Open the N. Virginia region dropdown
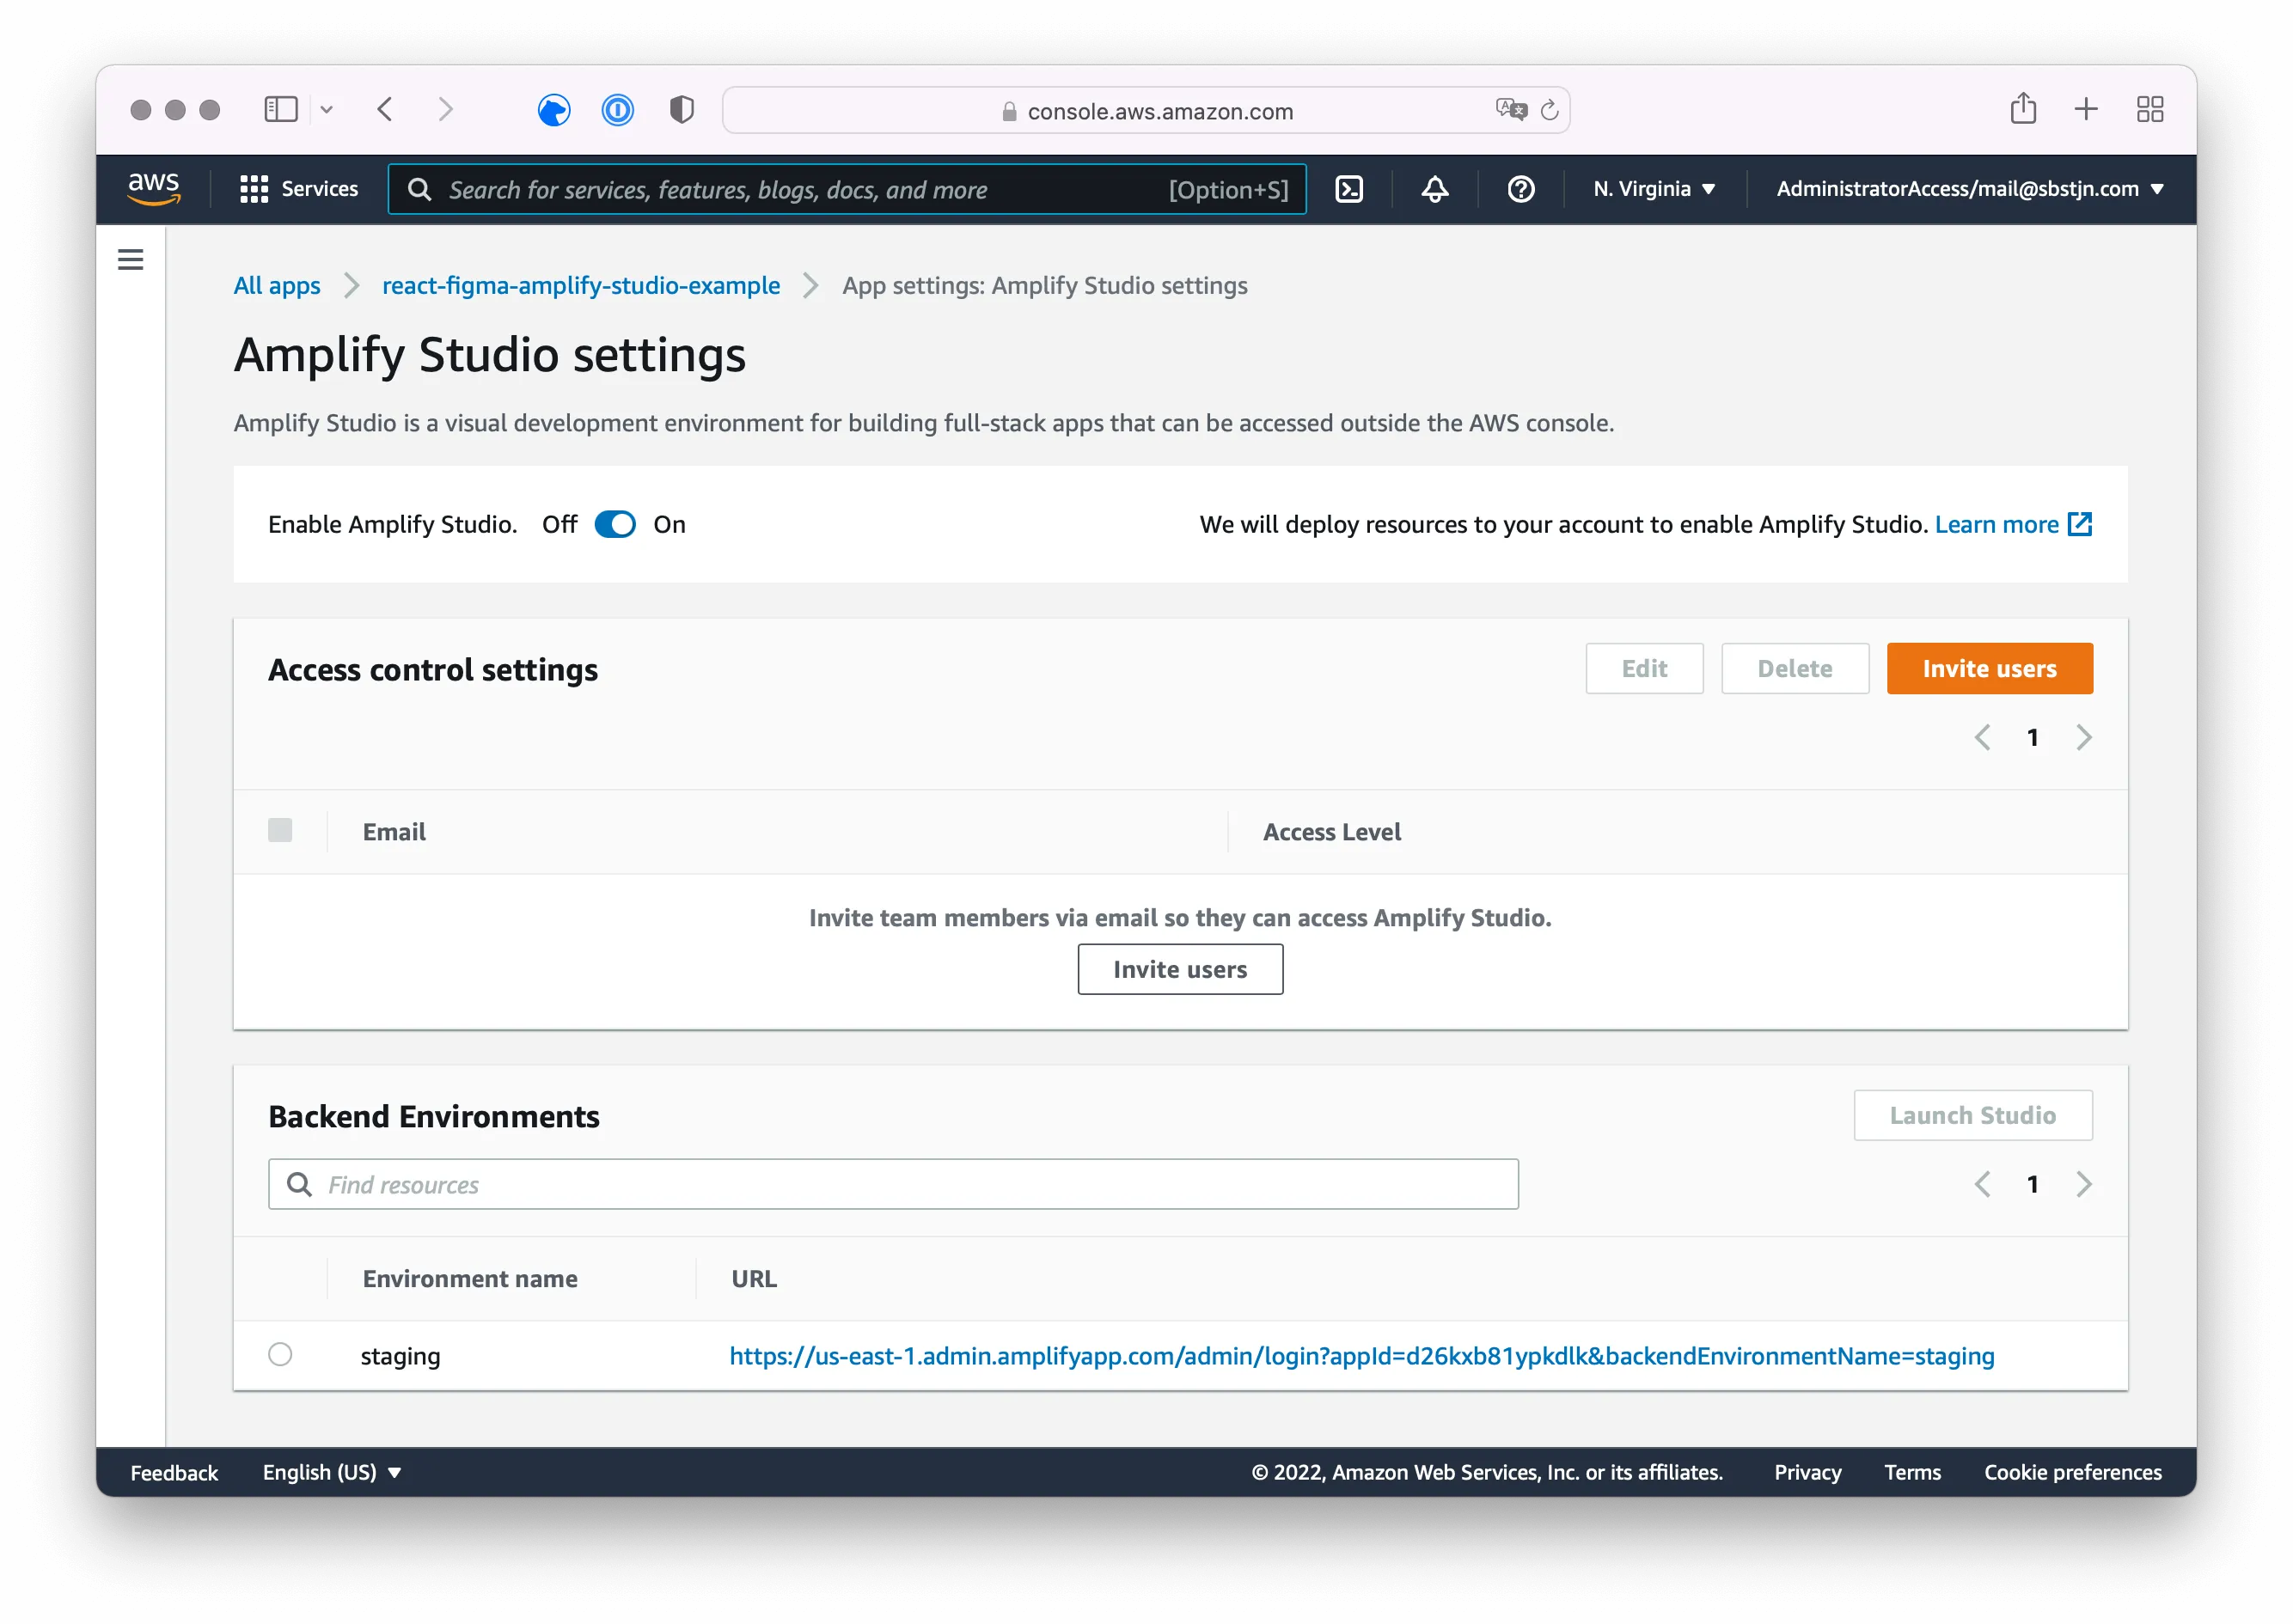2293x1624 pixels. point(1652,189)
